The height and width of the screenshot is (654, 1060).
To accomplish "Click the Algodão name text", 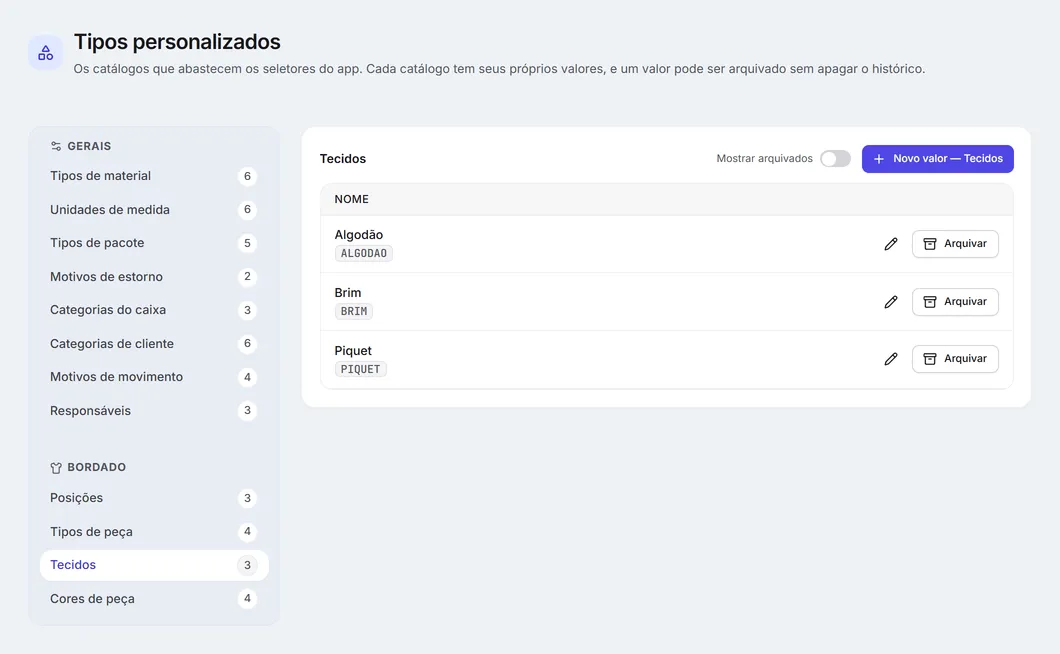I will [x=358, y=235].
